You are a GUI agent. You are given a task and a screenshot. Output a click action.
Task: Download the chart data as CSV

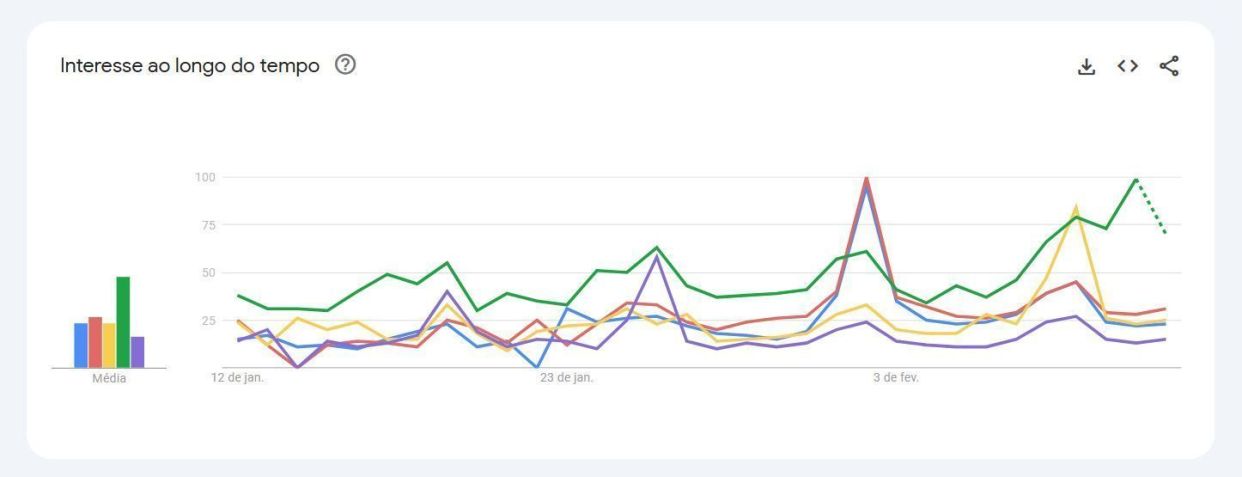pos(1086,67)
